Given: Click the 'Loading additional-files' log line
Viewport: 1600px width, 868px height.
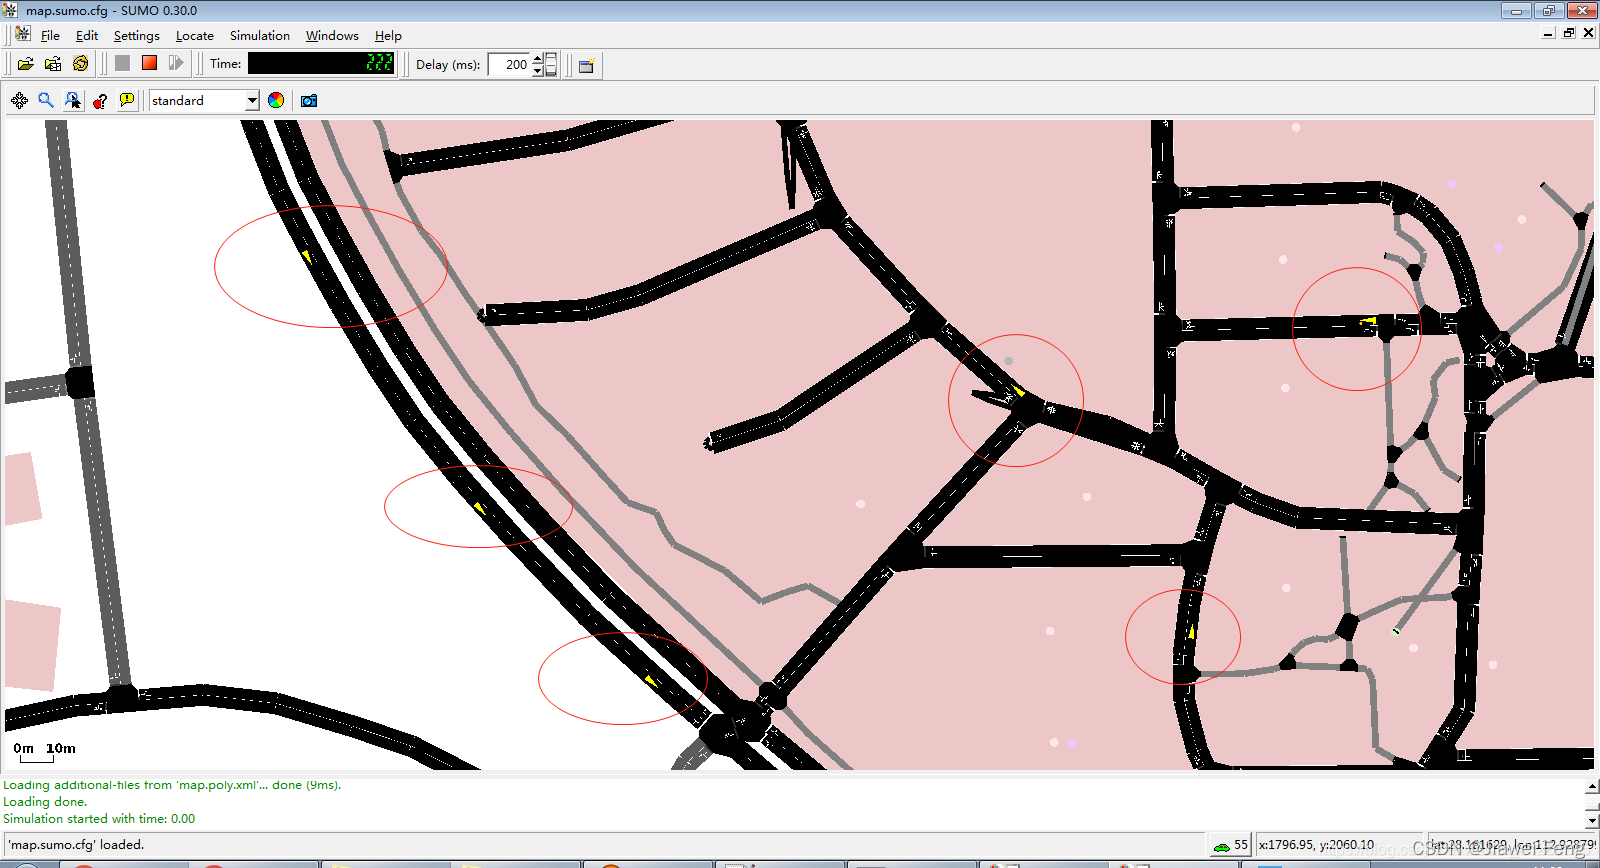Looking at the screenshot, I should click(x=172, y=785).
